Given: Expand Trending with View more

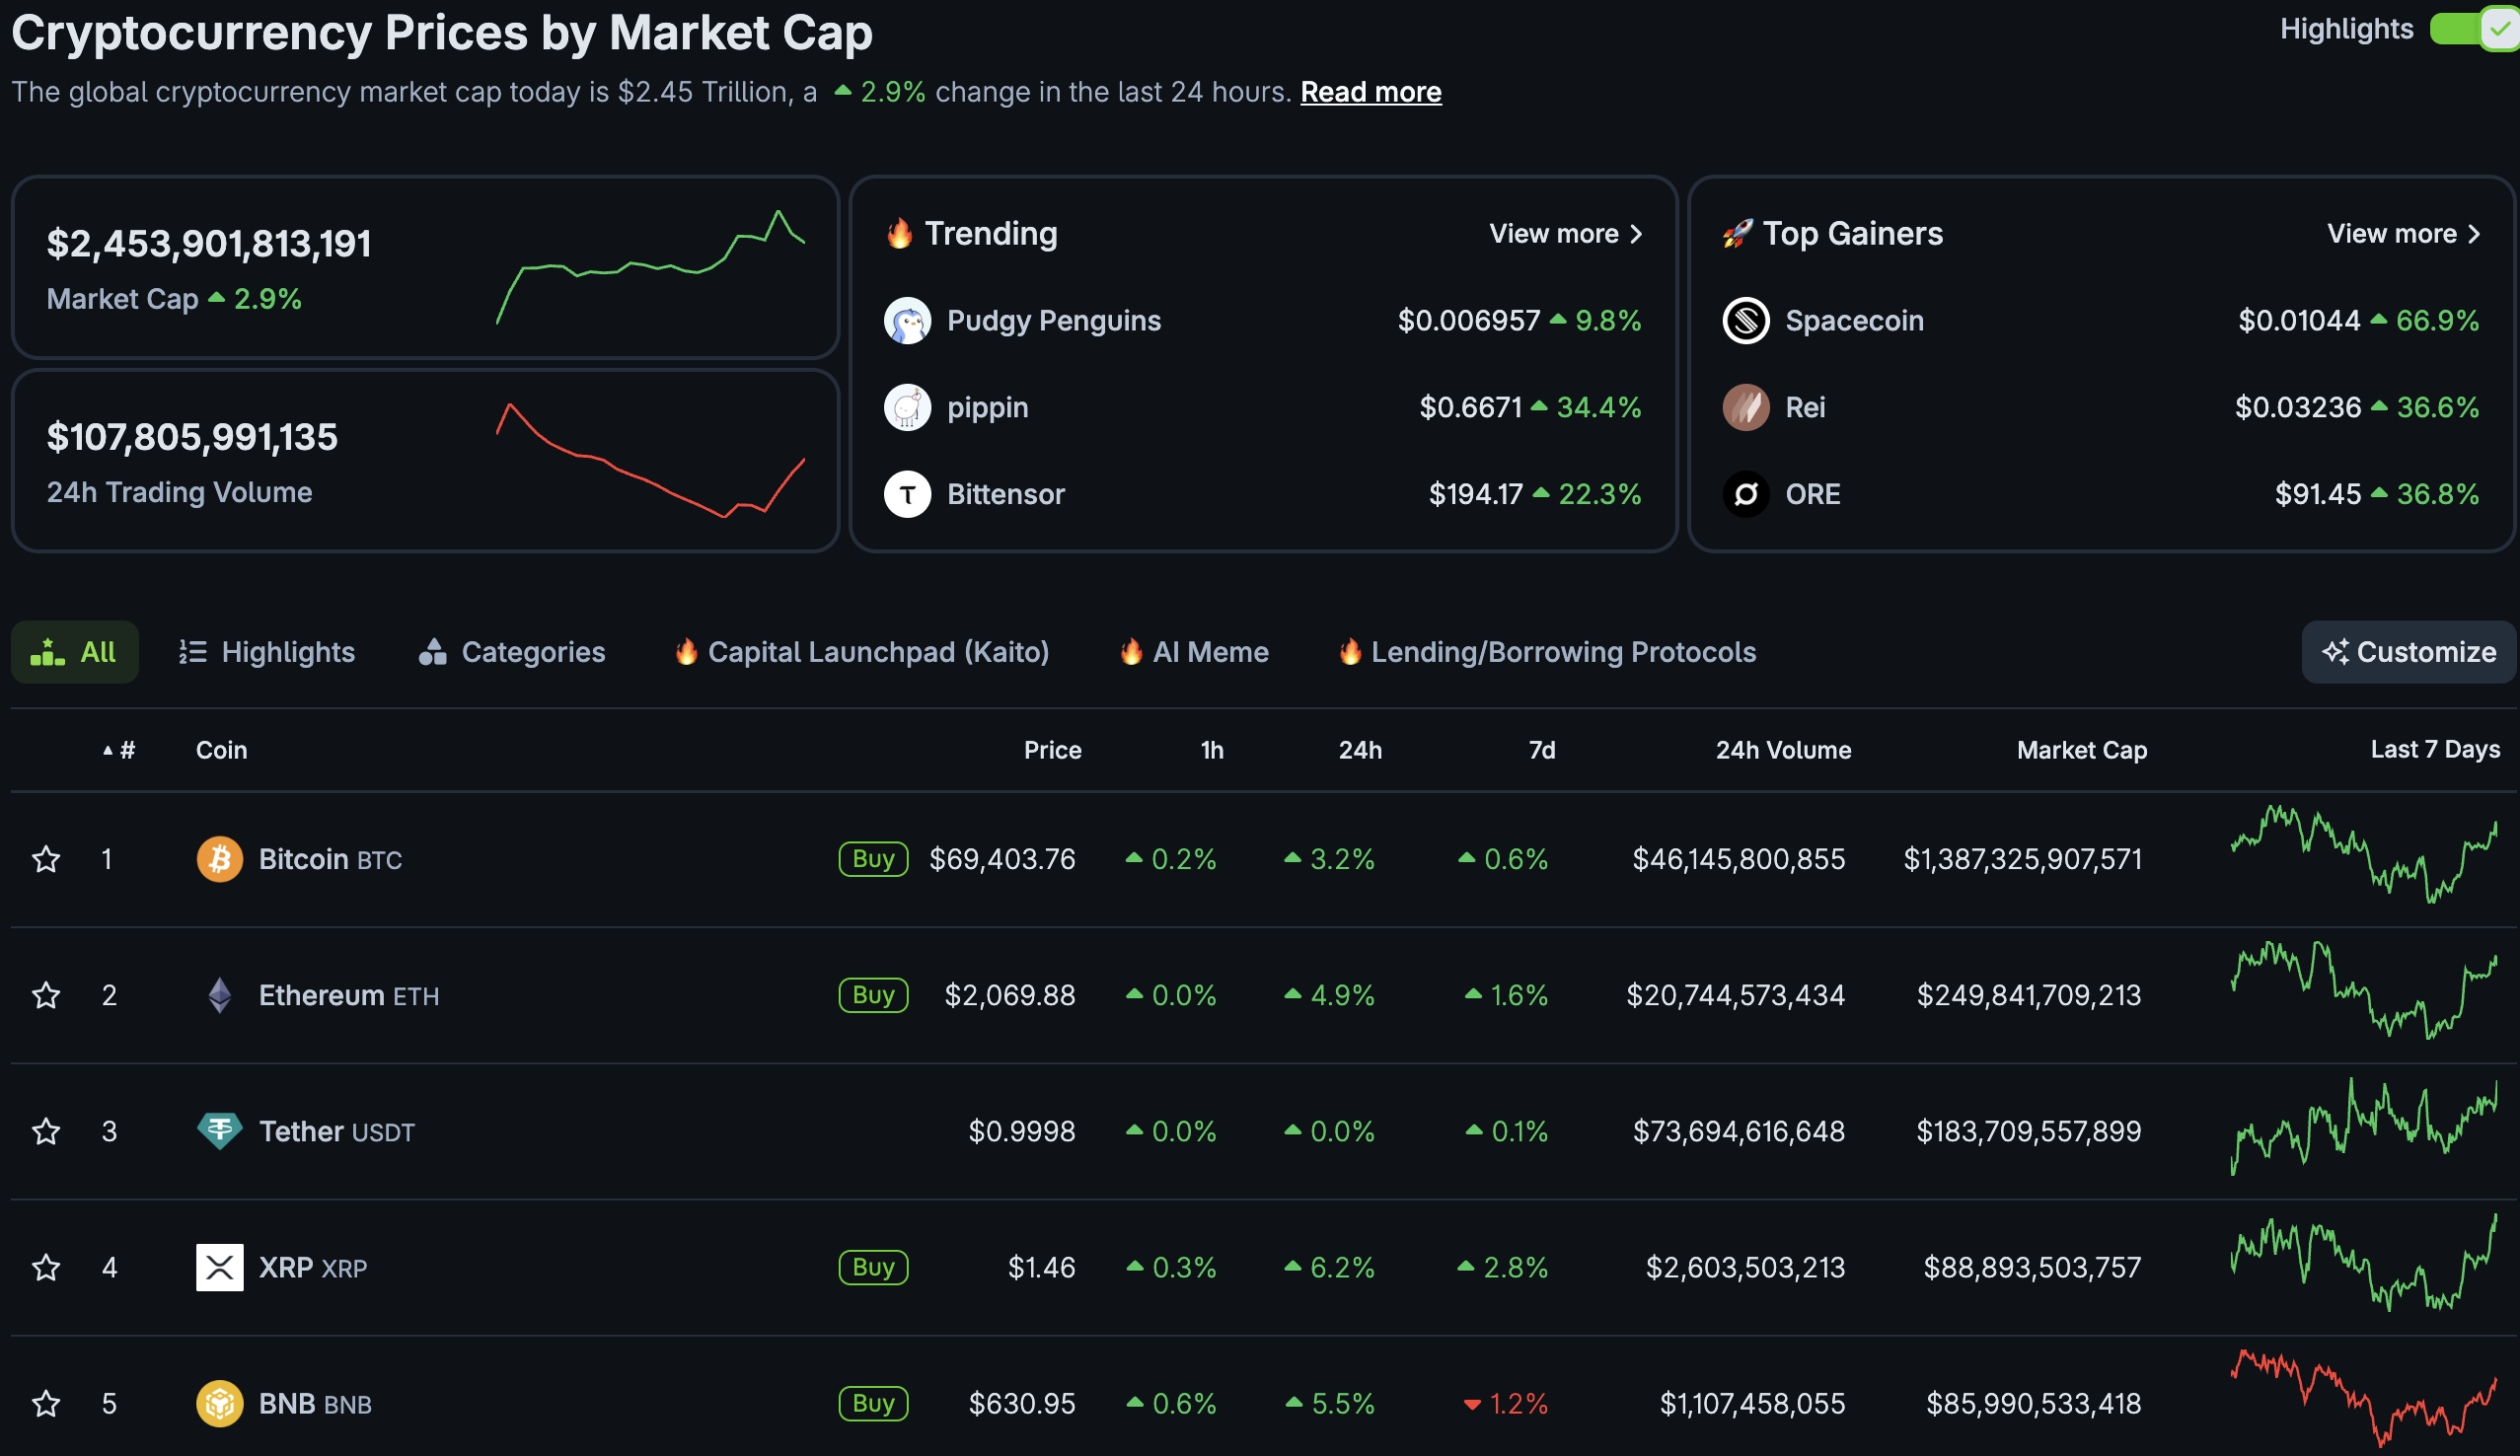Looking at the screenshot, I should 1566,233.
